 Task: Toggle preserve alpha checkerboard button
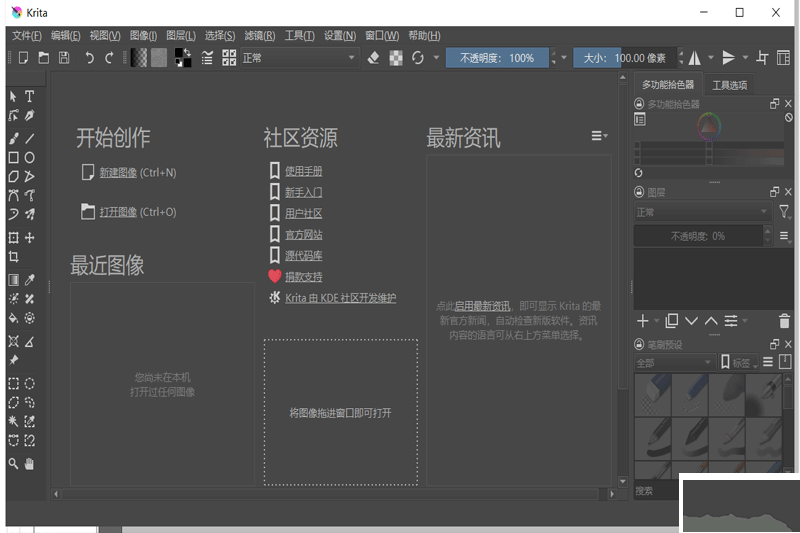tap(396, 58)
